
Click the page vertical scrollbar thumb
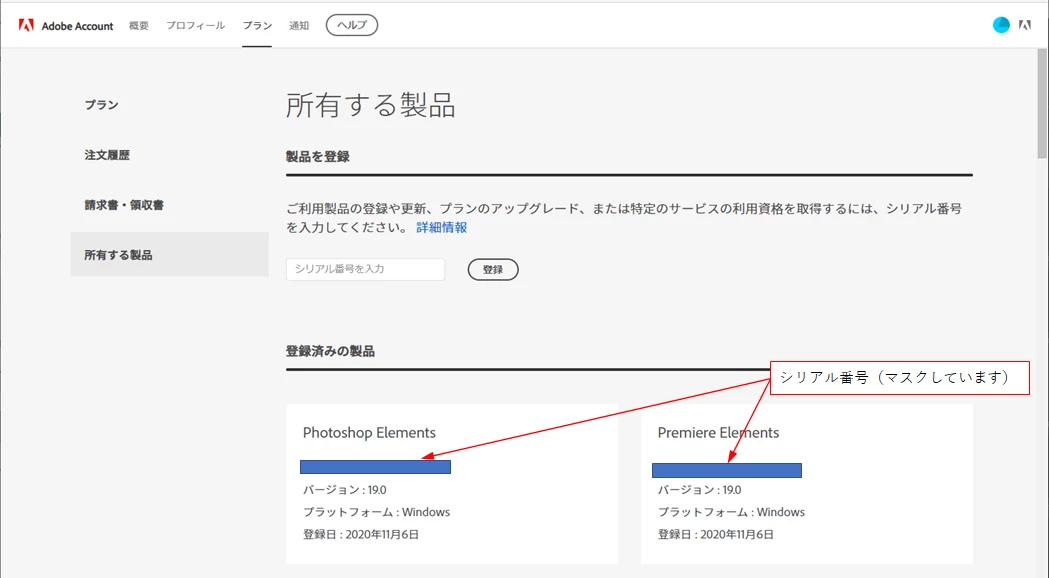click(x=1042, y=104)
